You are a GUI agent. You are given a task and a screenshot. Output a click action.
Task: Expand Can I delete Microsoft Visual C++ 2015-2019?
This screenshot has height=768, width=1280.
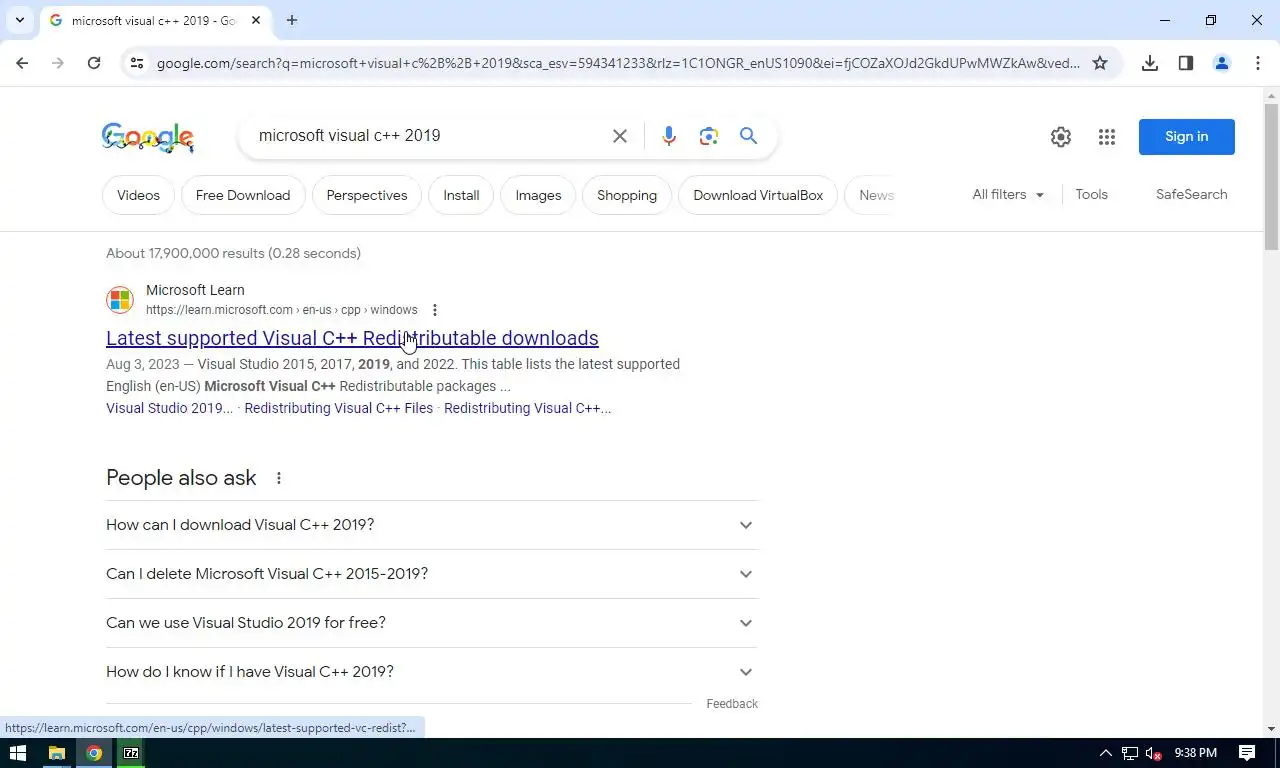[432, 574]
